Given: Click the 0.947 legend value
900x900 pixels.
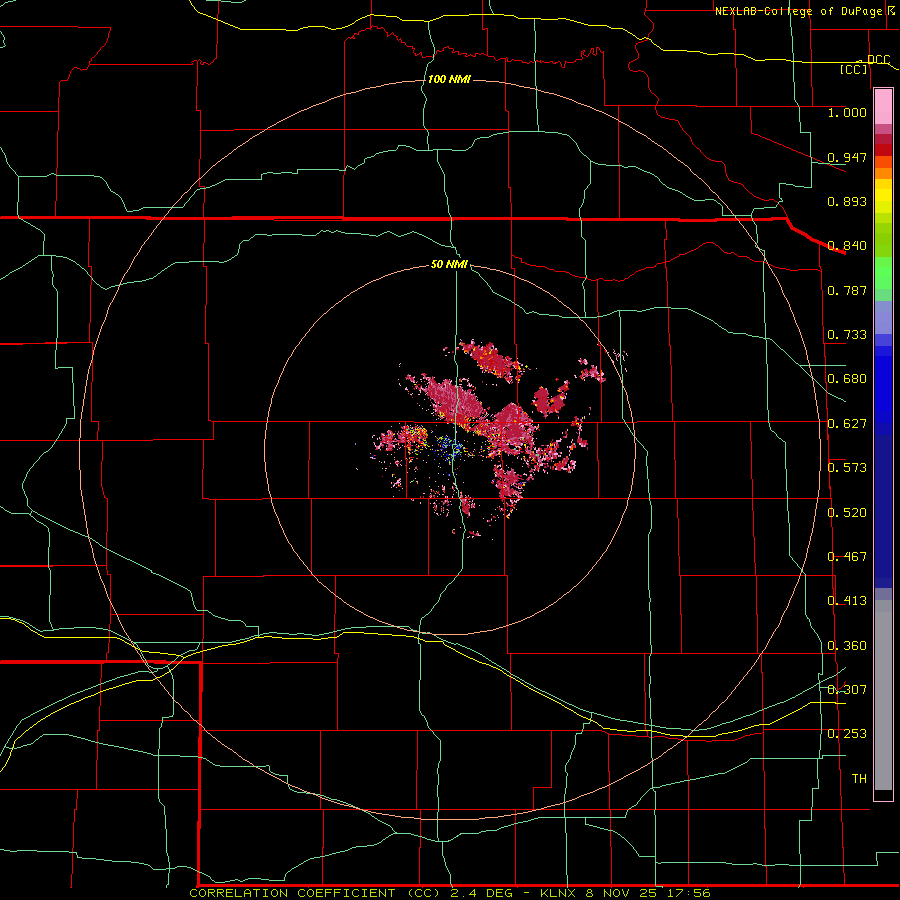Looking at the screenshot, I should tap(847, 157).
